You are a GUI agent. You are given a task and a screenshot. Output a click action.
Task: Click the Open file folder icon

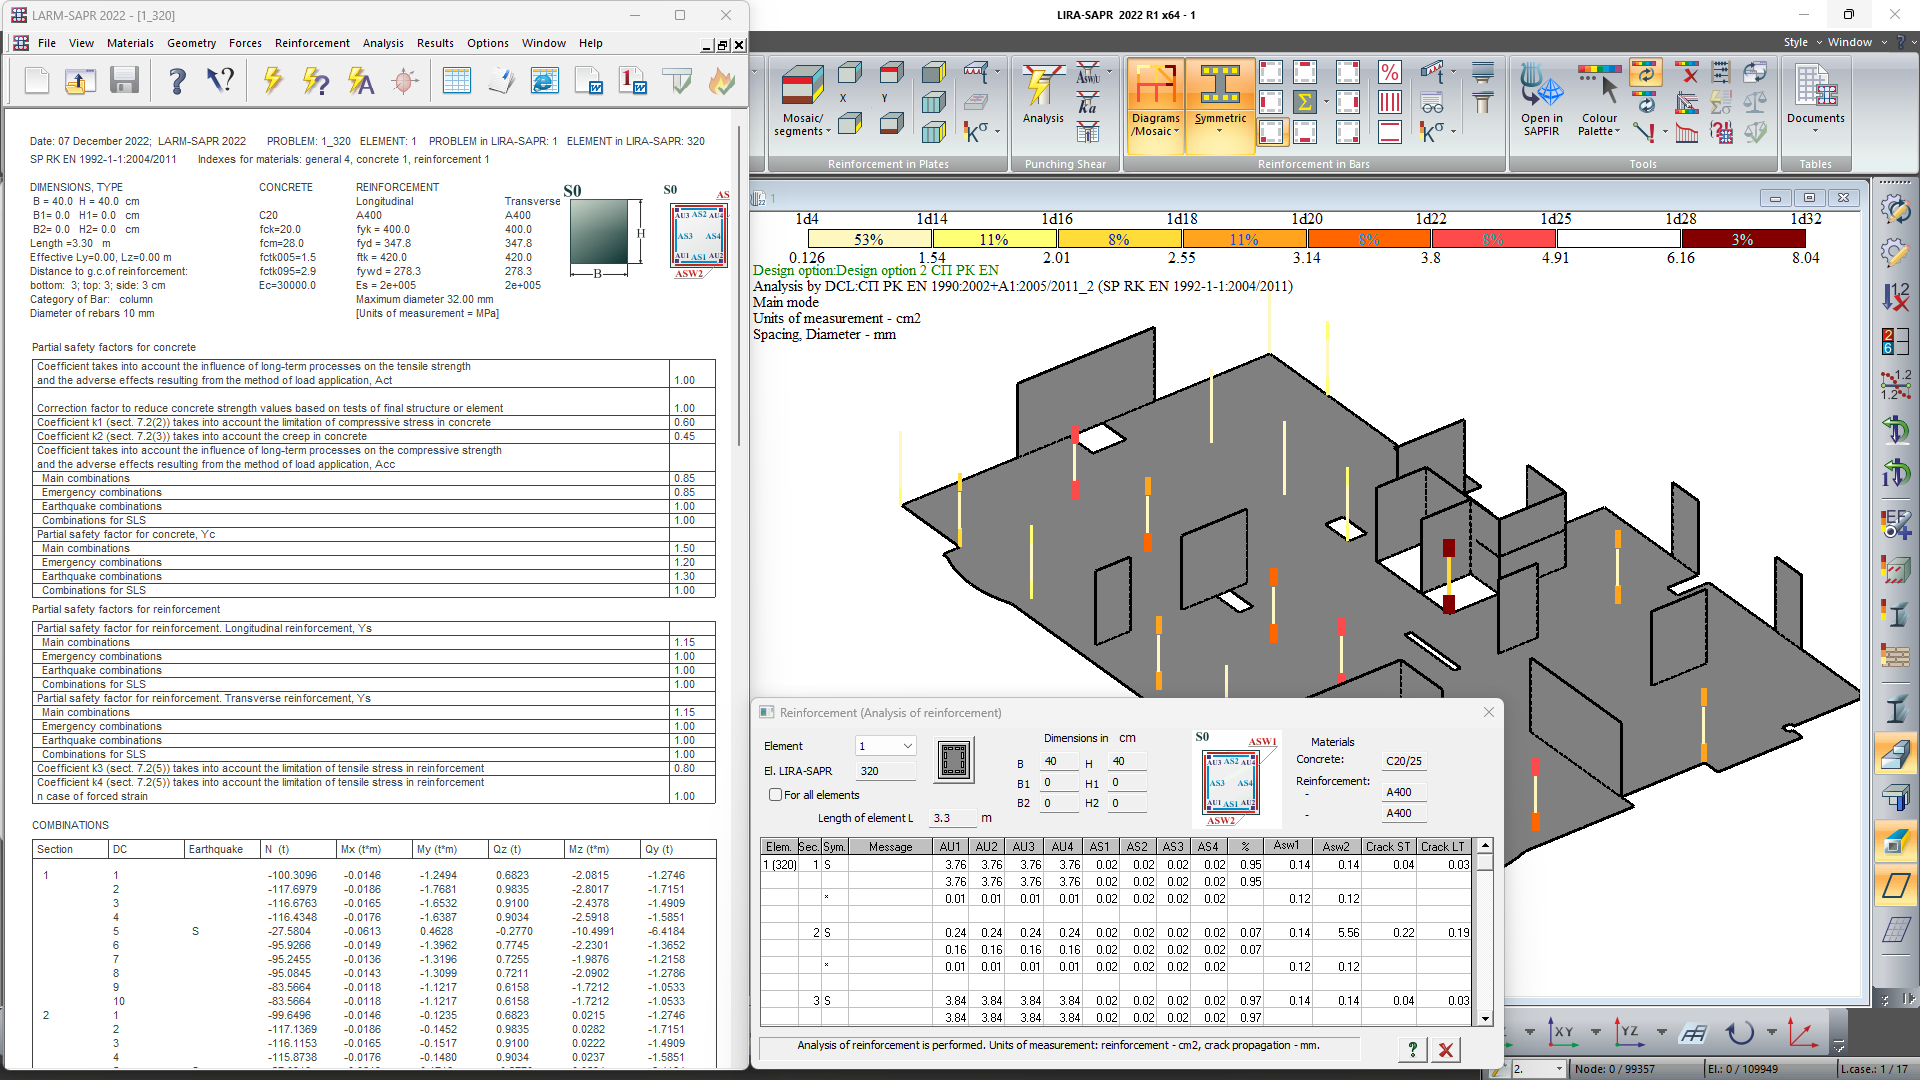pos(80,81)
